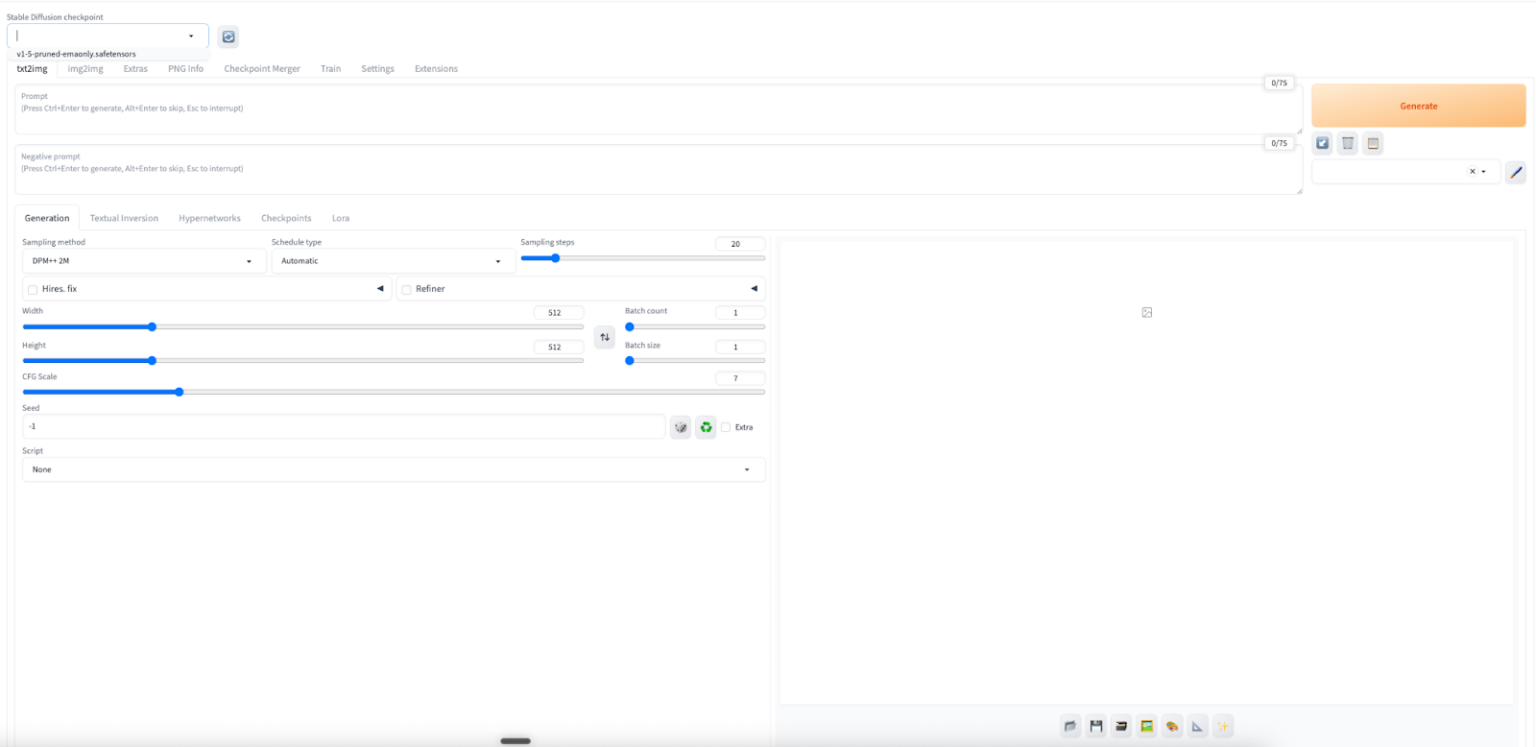Save images as zip archive icon
Image resolution: width=1536 pixels, height=747 pixels.
click(1122, 726)
